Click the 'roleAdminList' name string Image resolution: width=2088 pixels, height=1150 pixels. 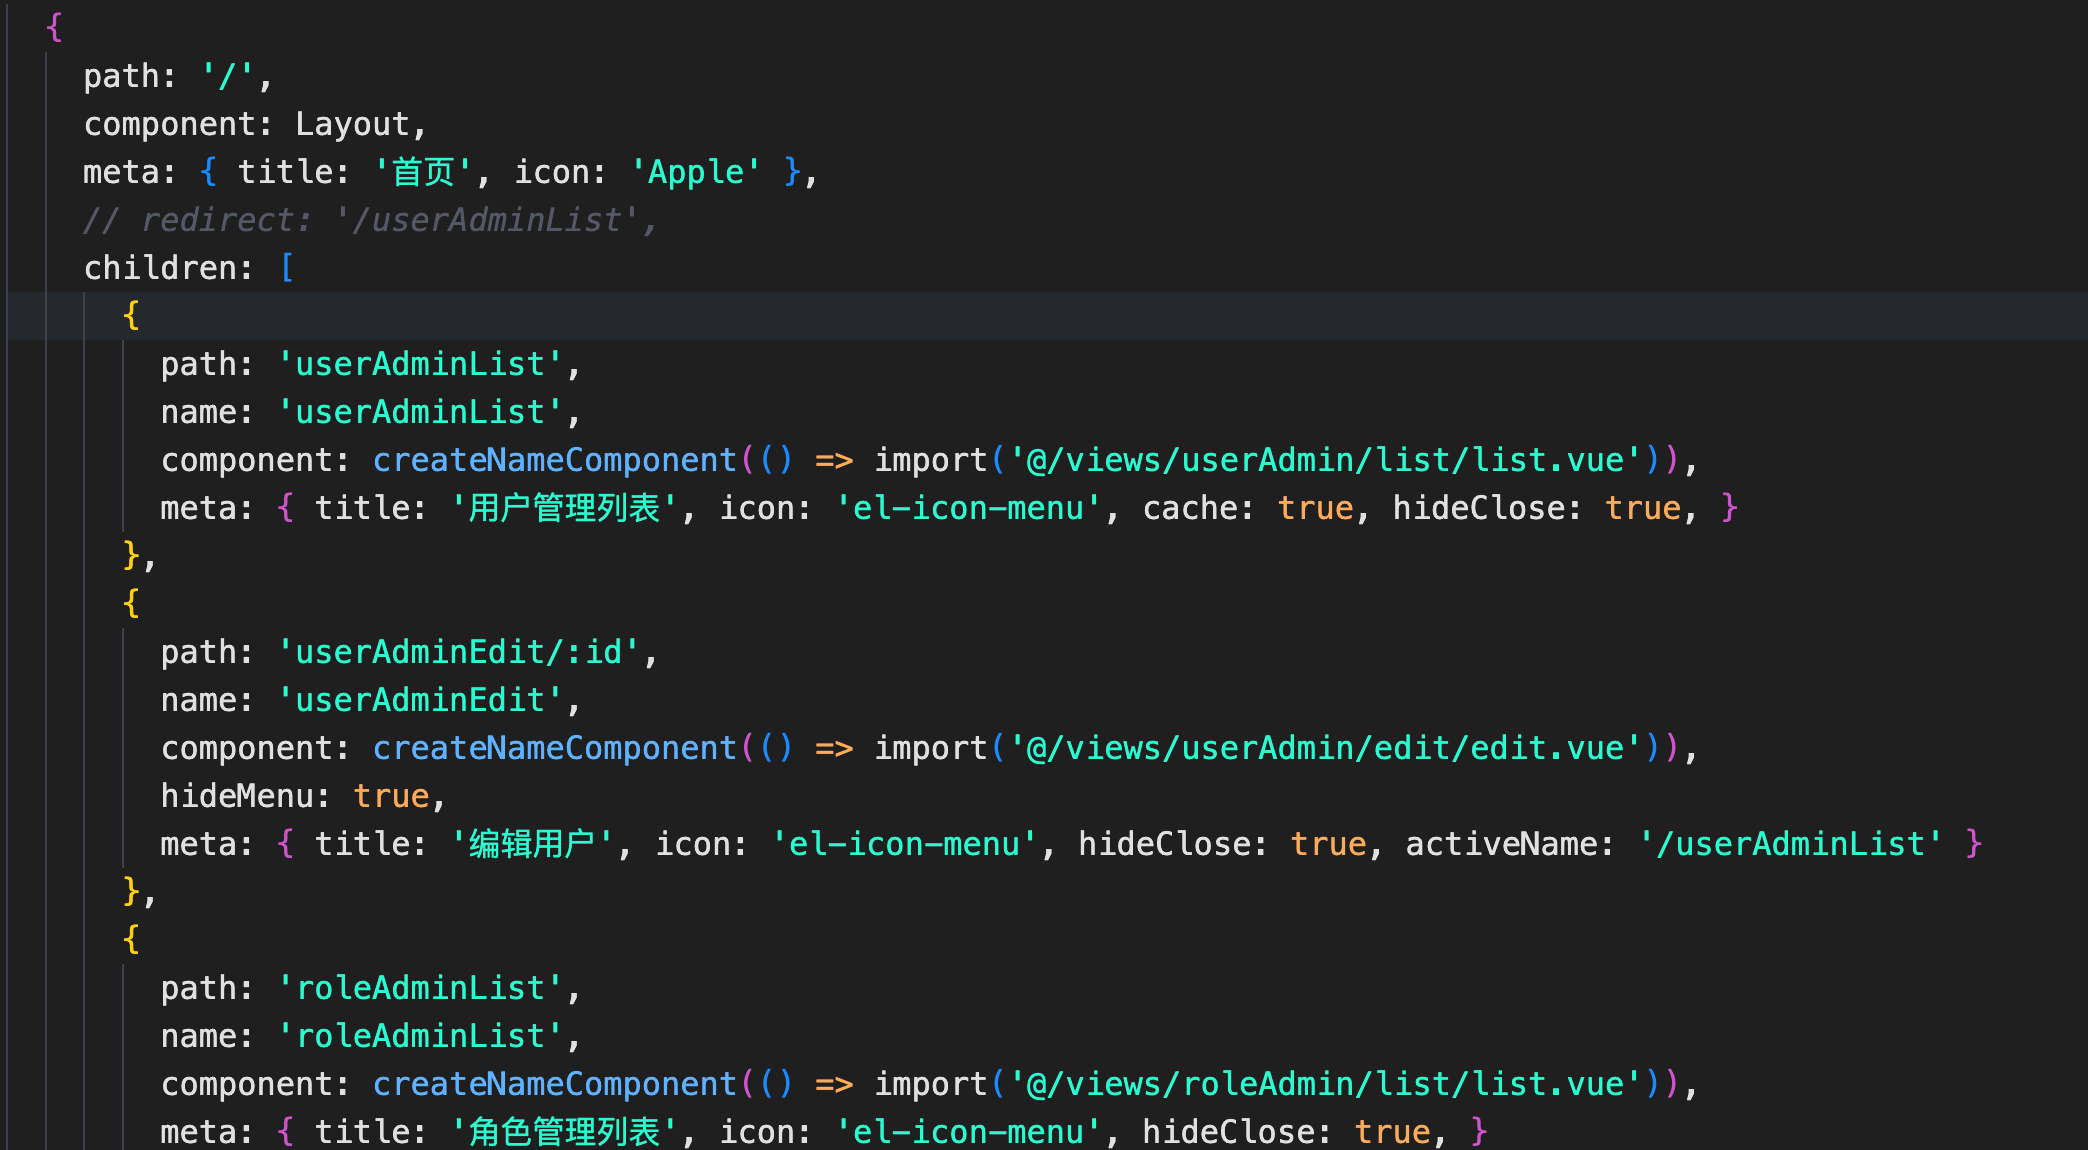[420, 1036]
